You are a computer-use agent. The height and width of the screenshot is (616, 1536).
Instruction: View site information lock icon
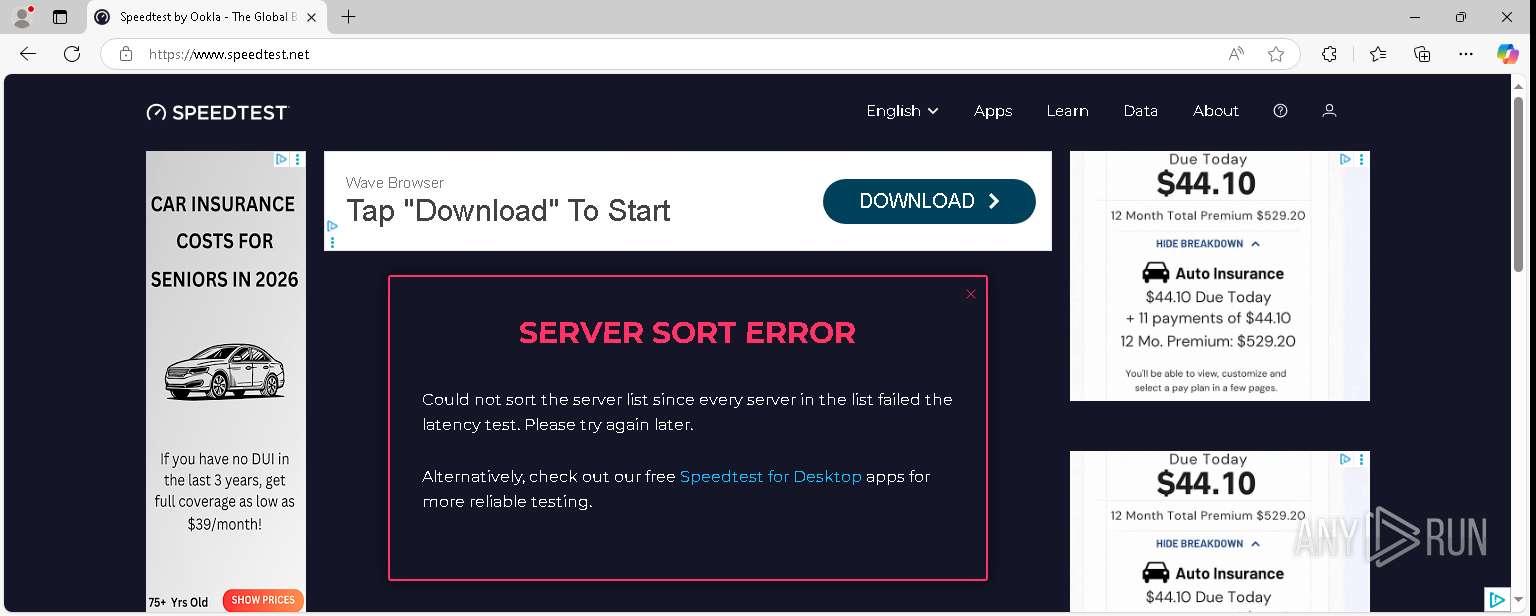[x=126, y=54]
